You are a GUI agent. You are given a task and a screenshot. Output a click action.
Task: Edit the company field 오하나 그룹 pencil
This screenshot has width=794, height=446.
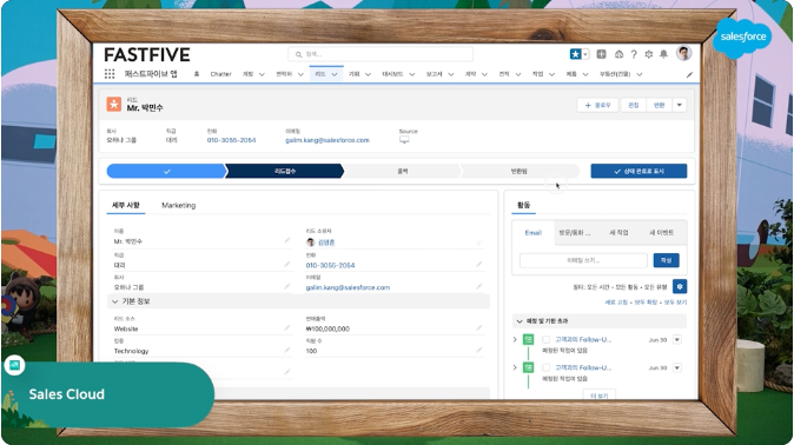(287, 287)
